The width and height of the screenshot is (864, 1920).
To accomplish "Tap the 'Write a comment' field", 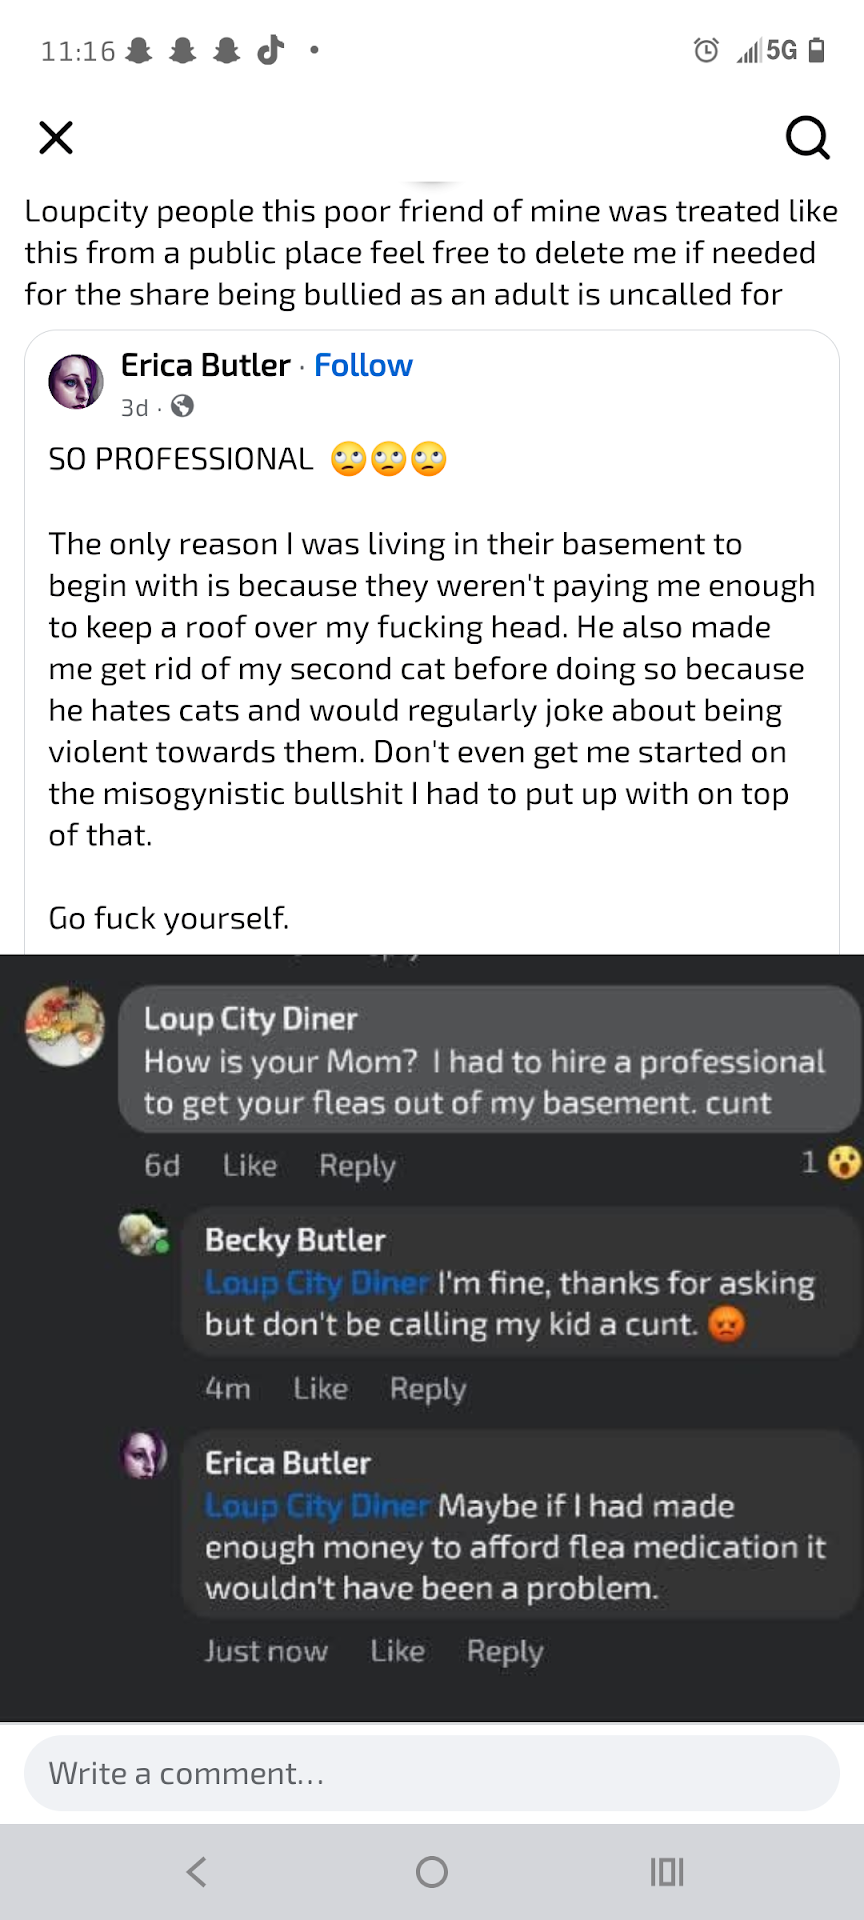I will point(432,1773).
